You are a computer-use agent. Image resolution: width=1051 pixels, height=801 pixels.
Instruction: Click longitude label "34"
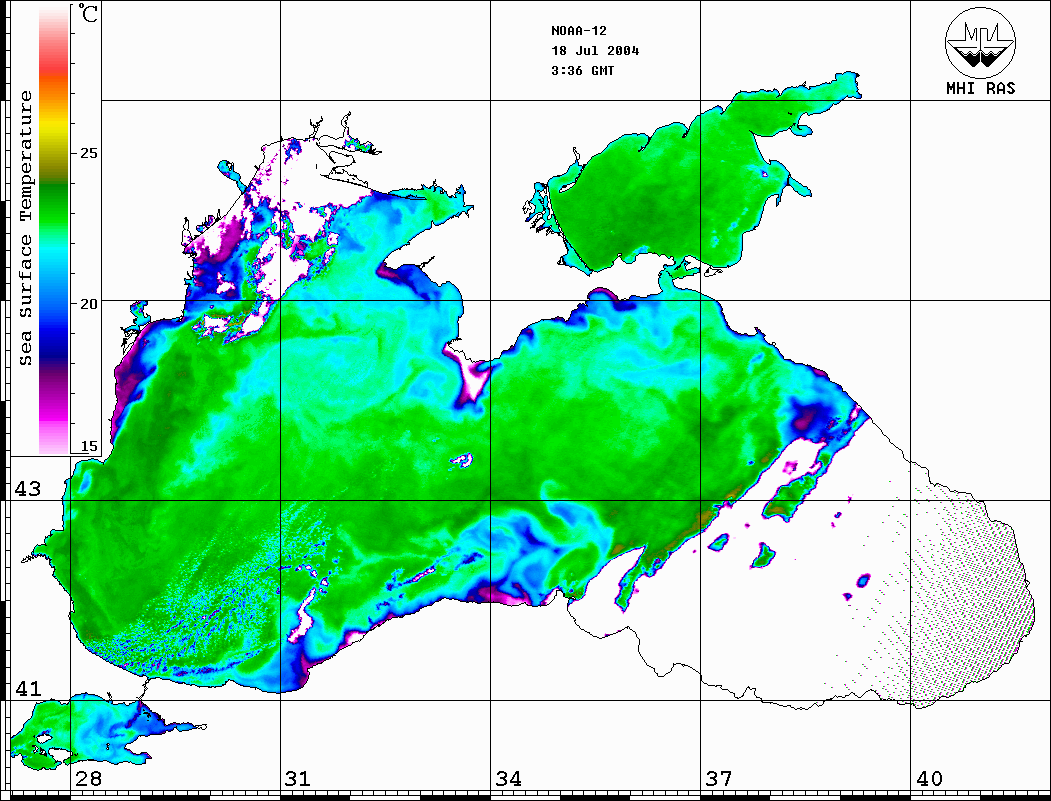point(508,779)
